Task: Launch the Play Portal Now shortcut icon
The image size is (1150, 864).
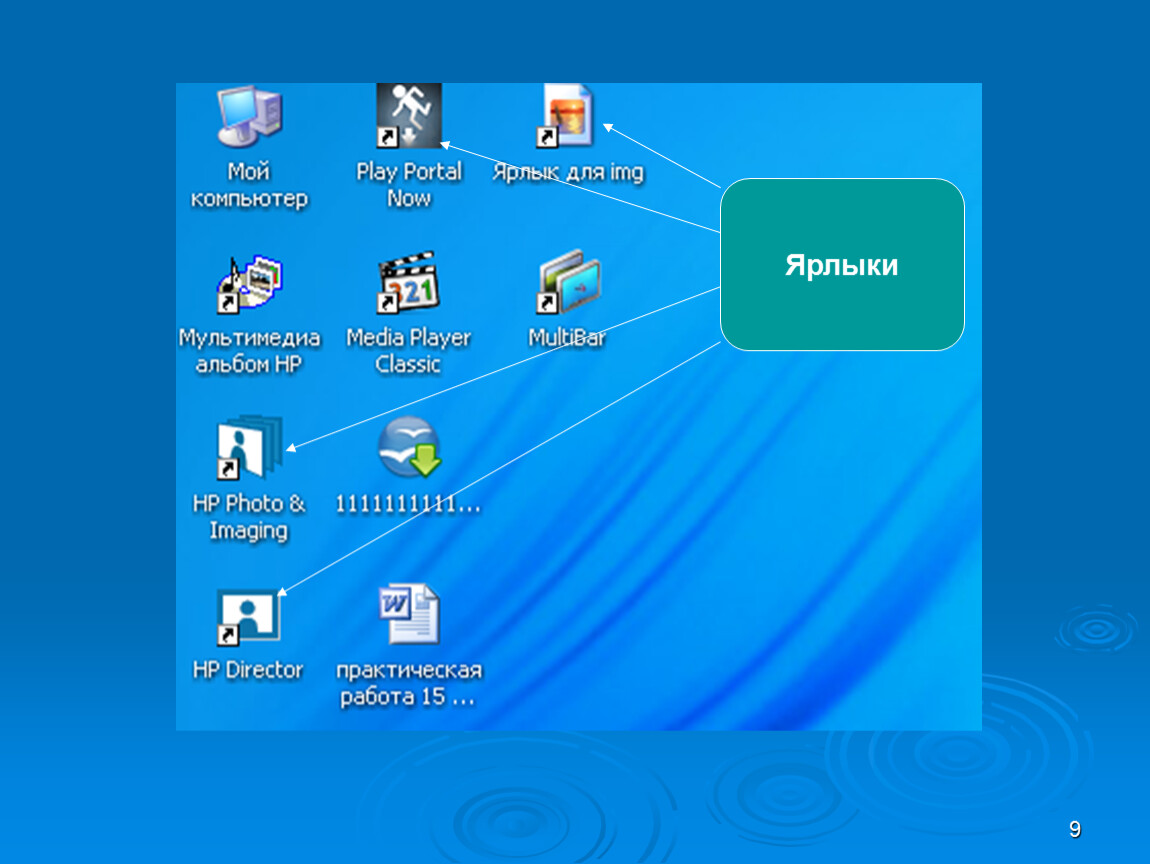Action: click(409, 115)
